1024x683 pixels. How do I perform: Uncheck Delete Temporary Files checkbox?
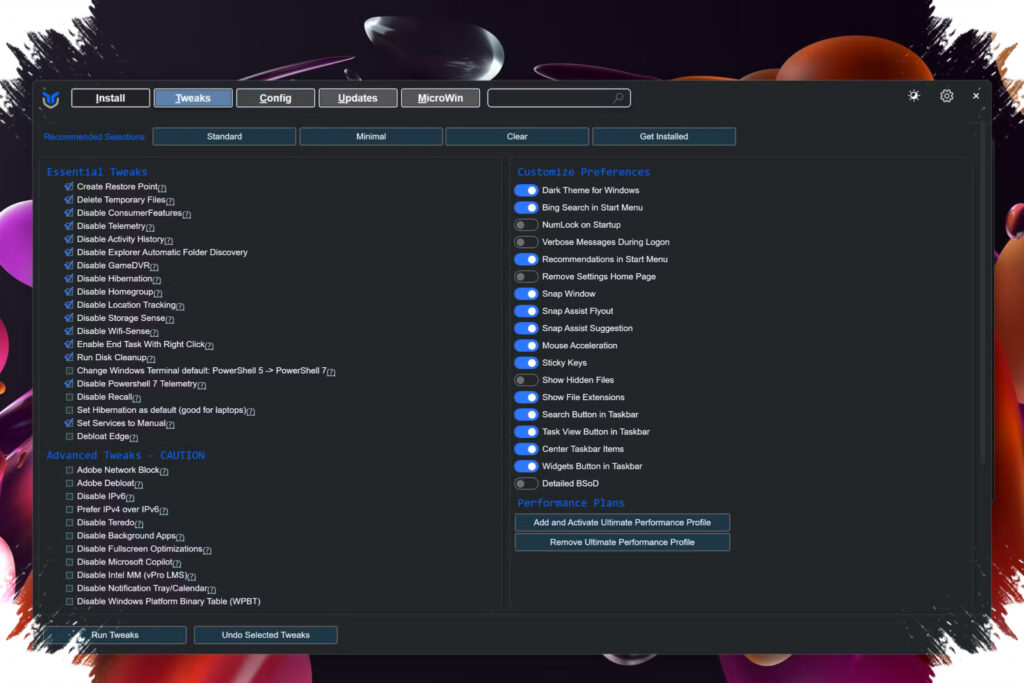click(69, 200)
